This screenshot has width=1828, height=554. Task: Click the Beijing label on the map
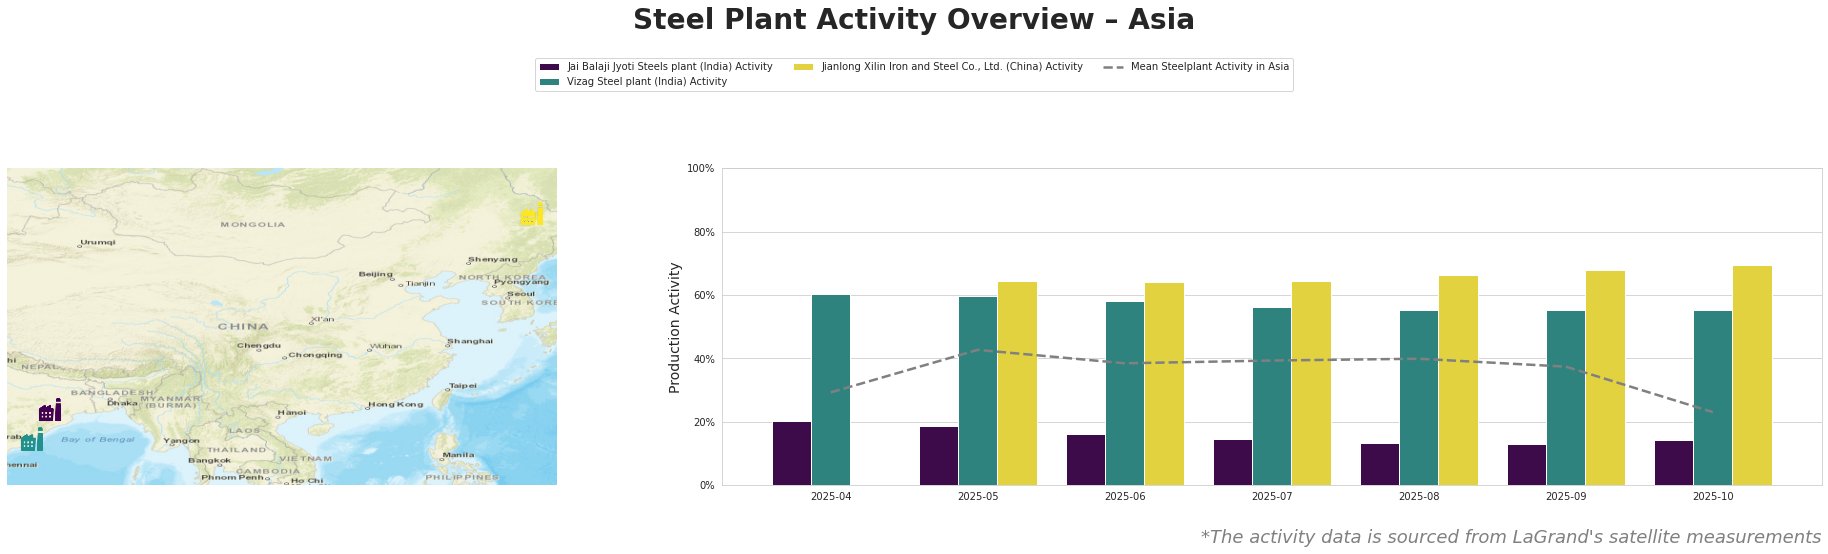(376, 274)
